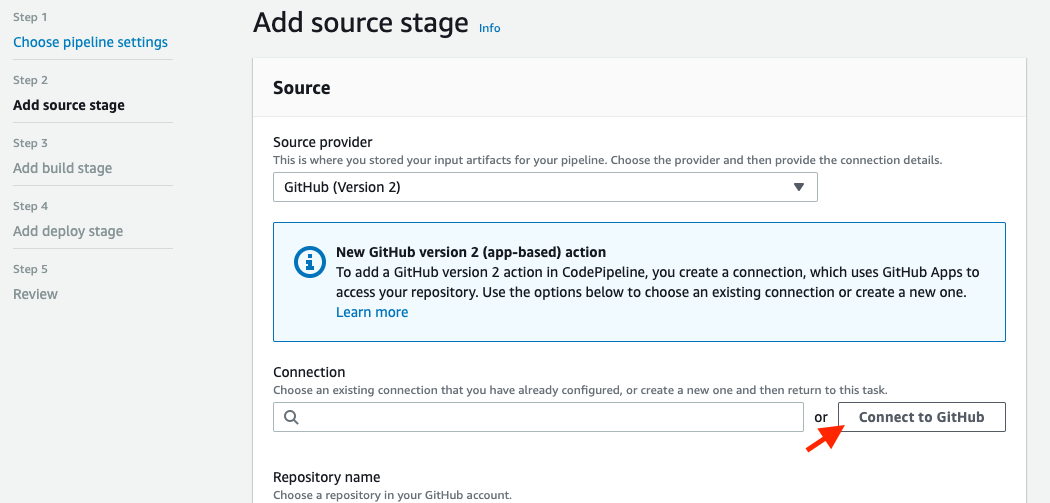Click the Source provider dropdown arrow

pyautogui.click(x=798, y=187)
